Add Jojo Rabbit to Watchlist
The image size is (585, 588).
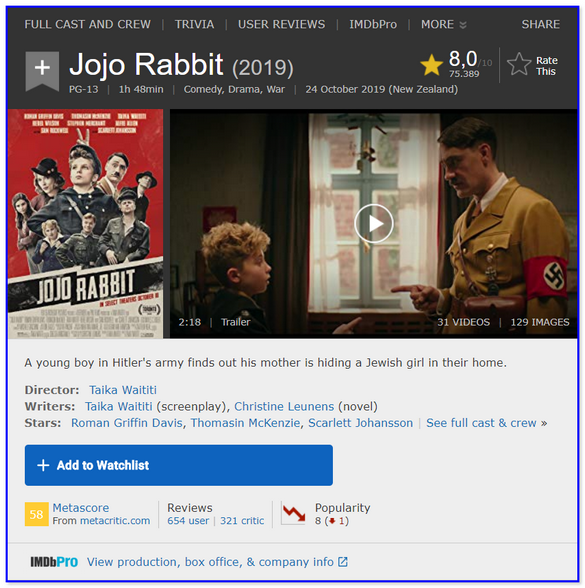click(x=178, y=465)
